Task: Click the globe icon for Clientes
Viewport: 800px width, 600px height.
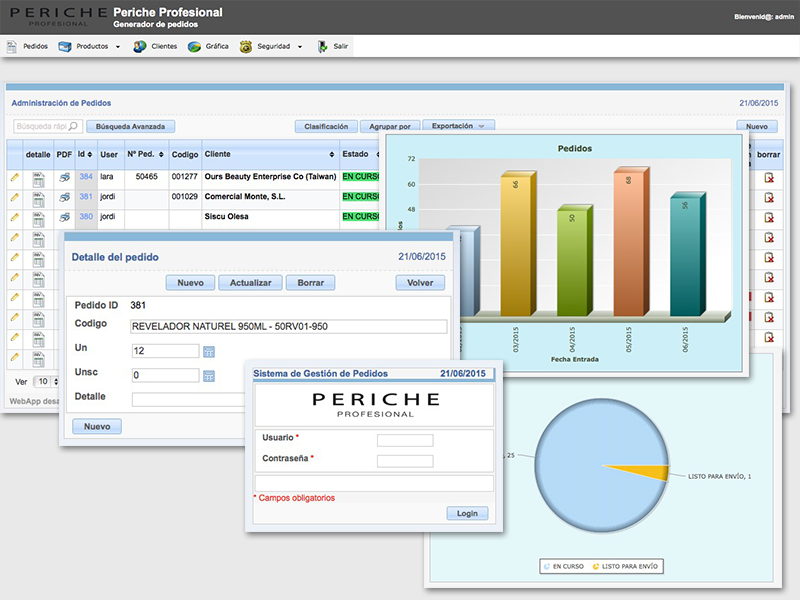Action: coord(139,47)
